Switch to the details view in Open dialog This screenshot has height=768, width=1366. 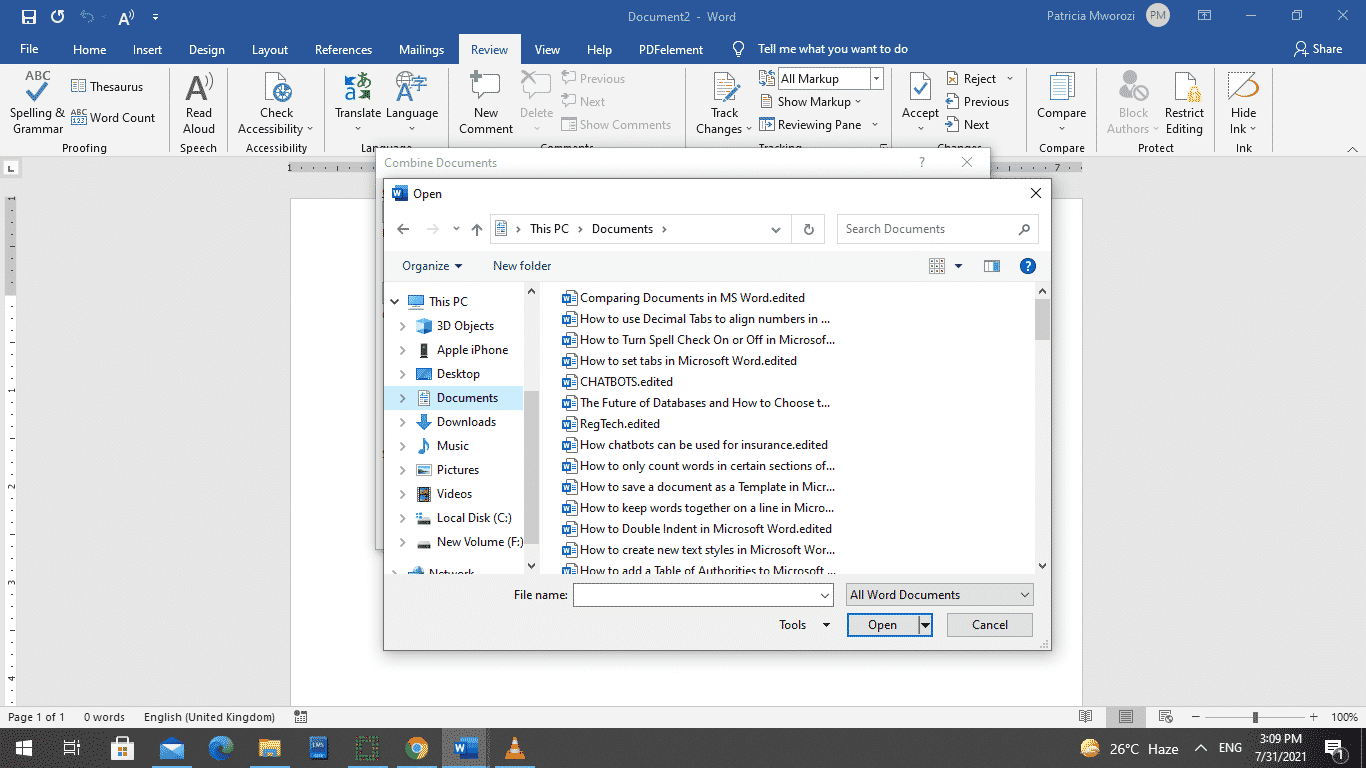pos(937,265)
